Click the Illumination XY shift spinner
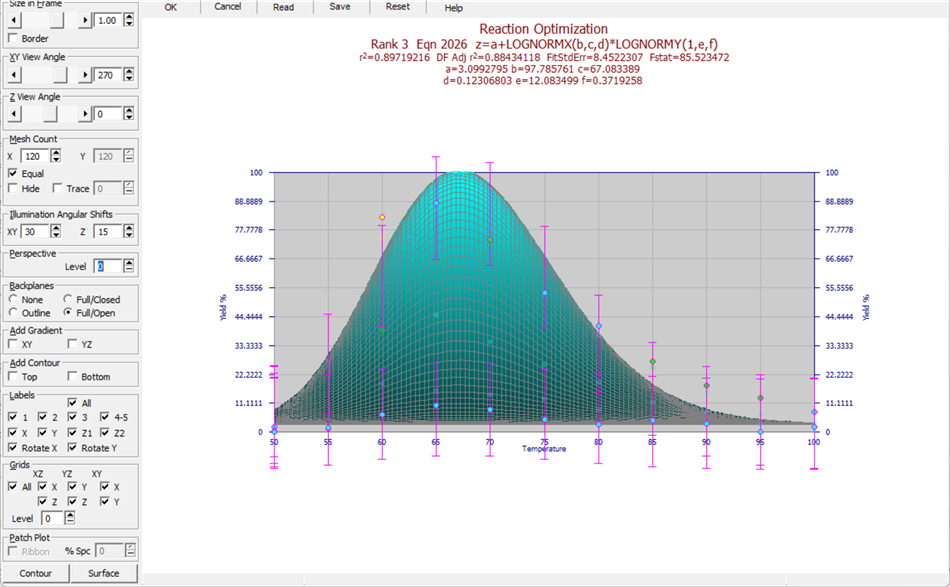 [56, 231]
